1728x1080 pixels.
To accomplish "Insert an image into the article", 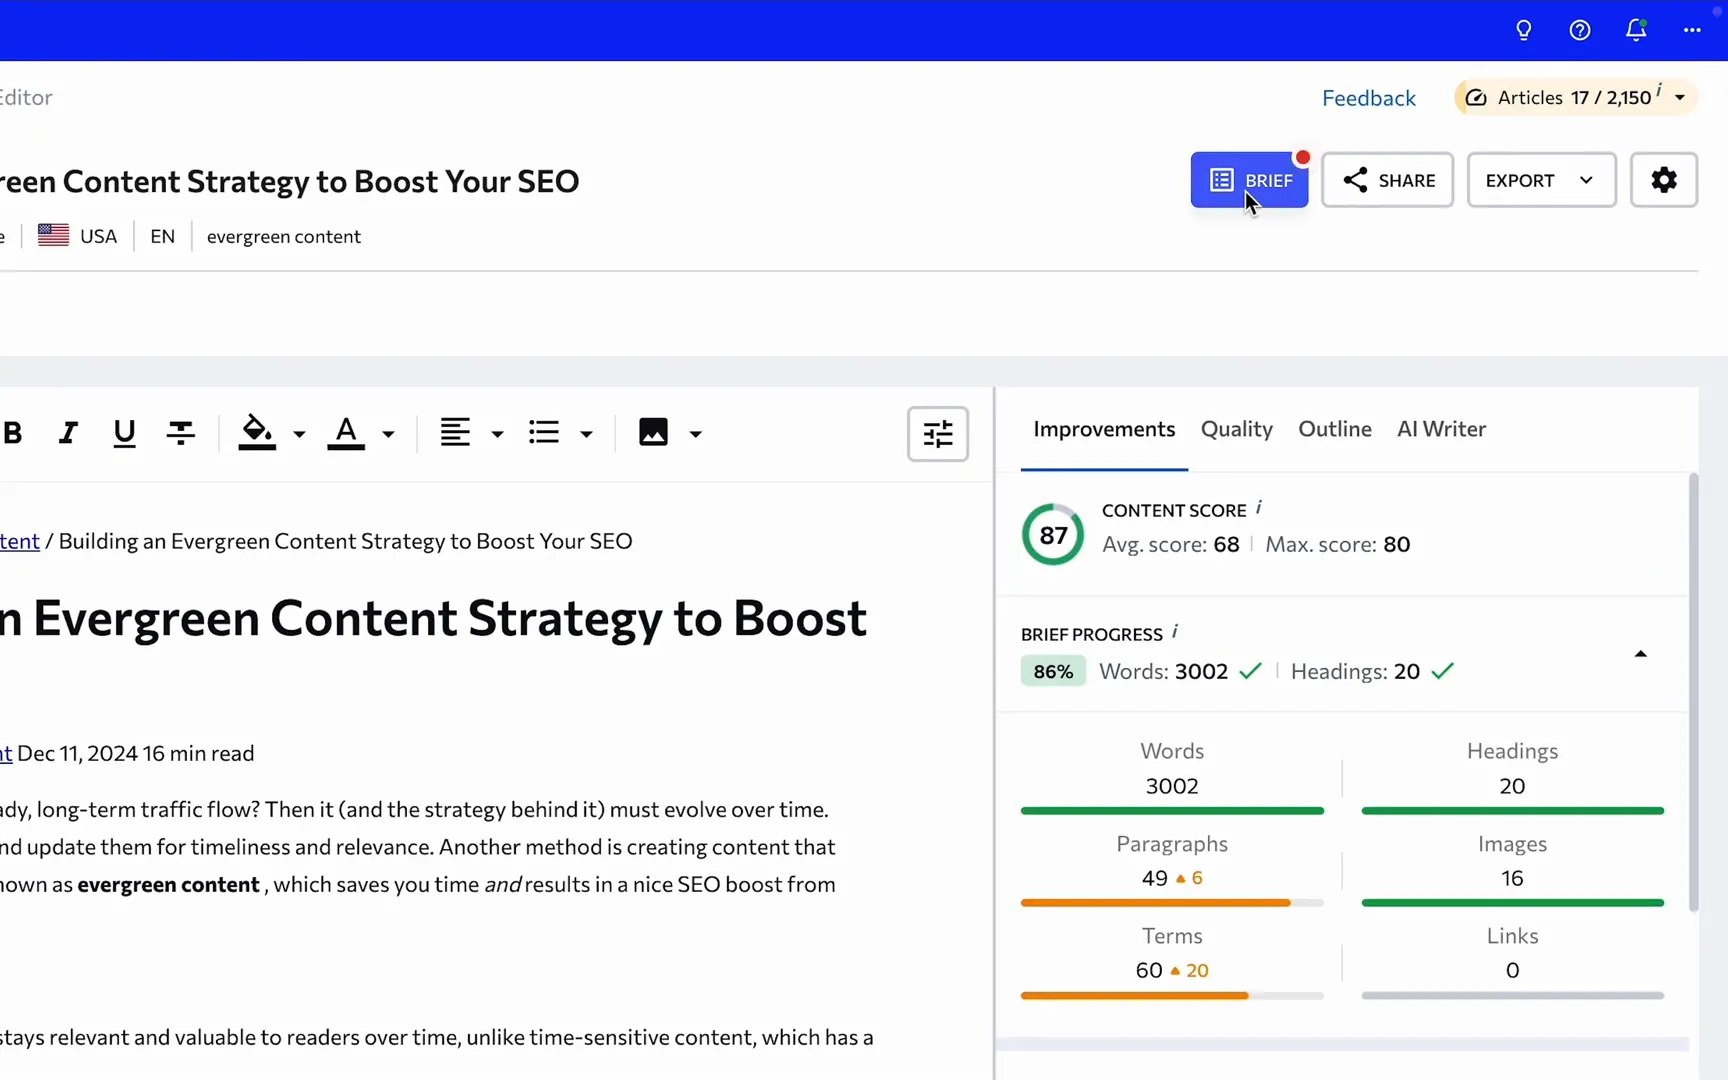I will 654,432.
